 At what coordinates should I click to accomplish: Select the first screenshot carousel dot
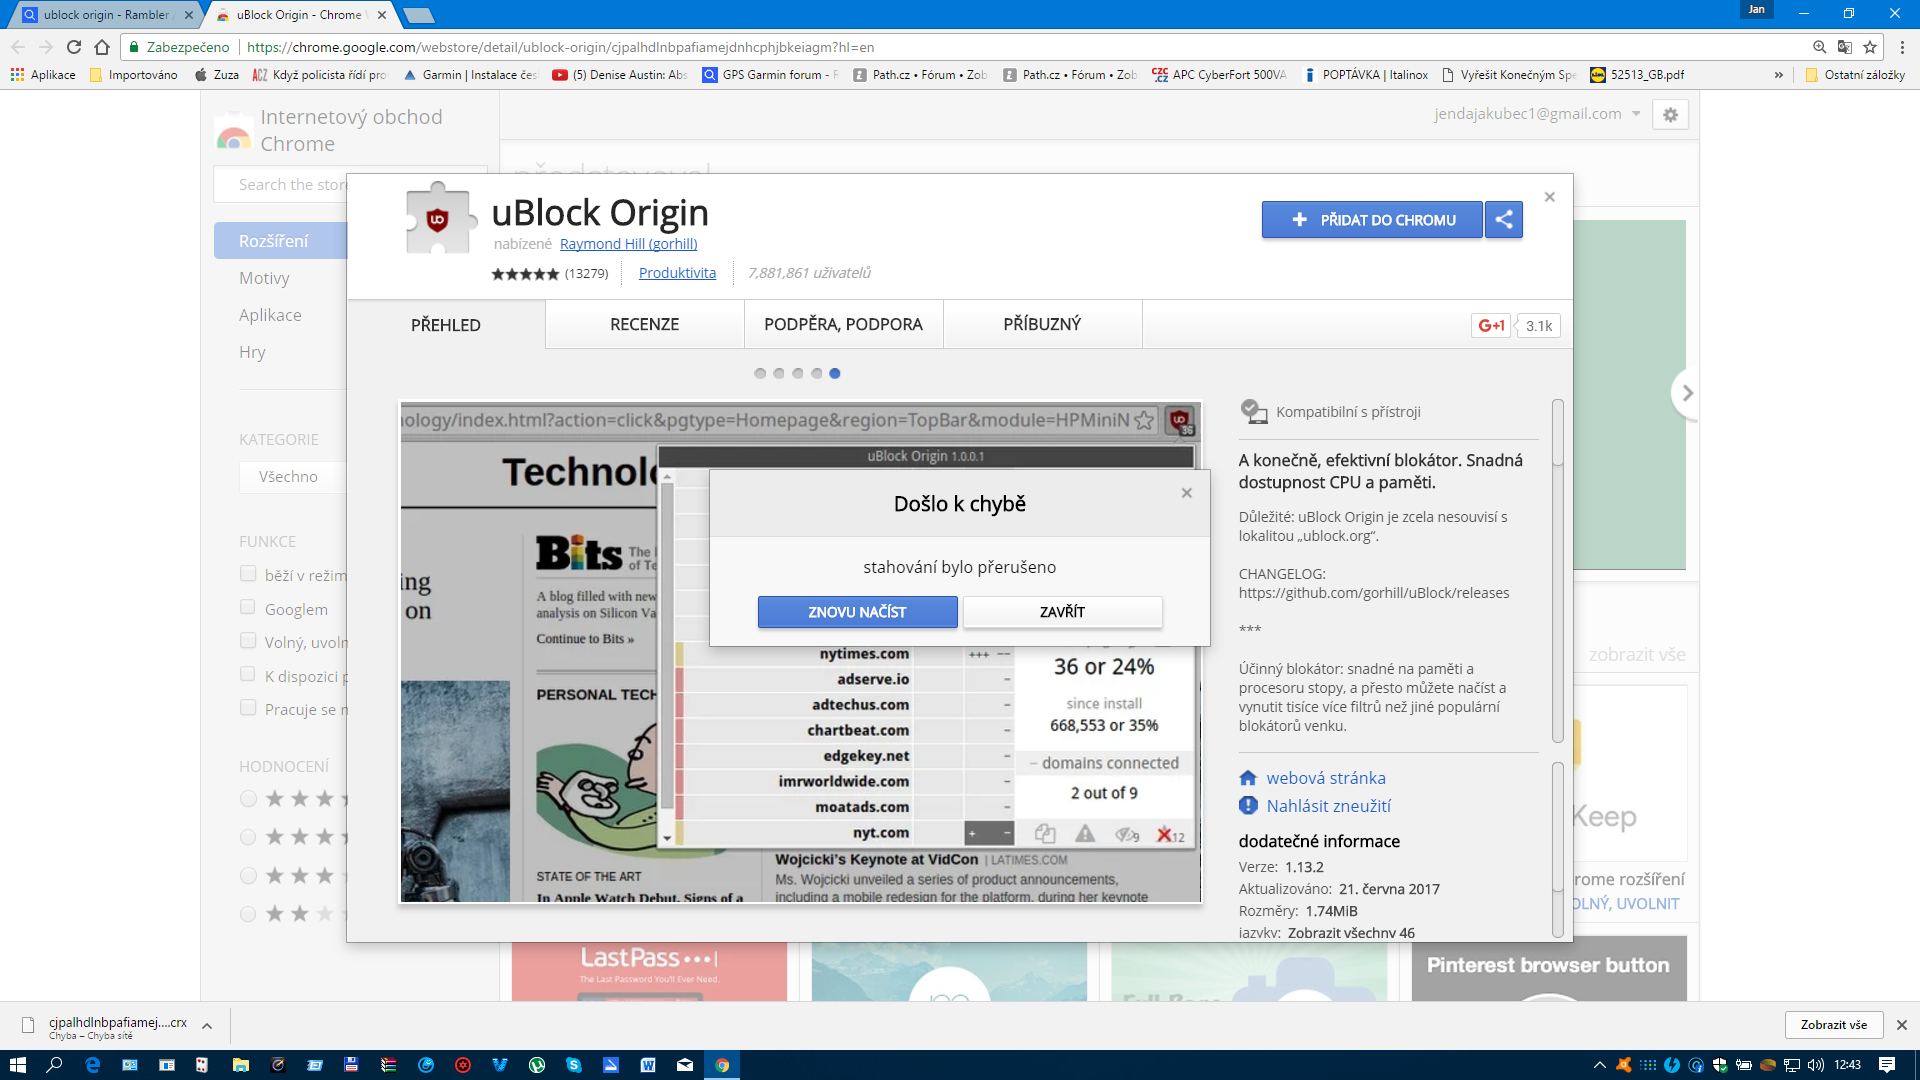(x=760, y=373)
